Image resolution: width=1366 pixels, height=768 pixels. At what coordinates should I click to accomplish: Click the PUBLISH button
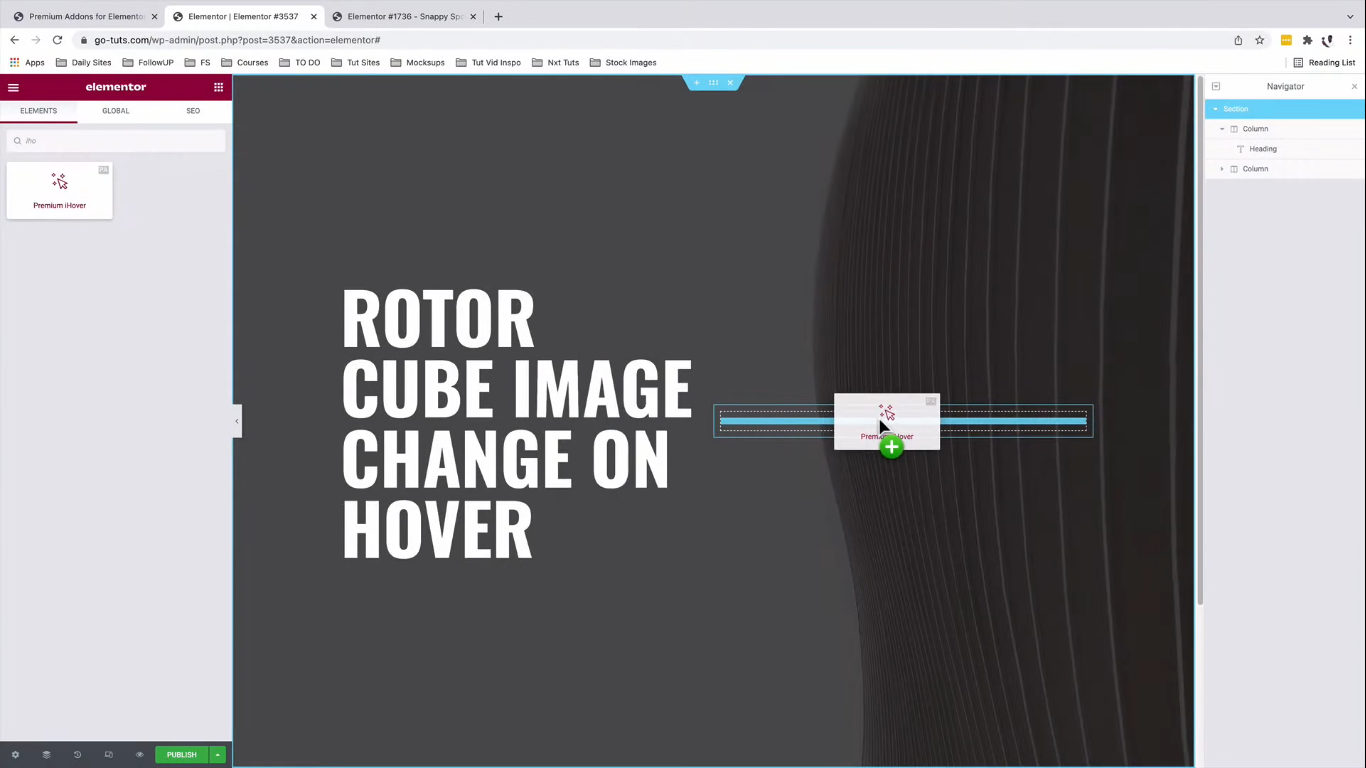coord(182,755)
